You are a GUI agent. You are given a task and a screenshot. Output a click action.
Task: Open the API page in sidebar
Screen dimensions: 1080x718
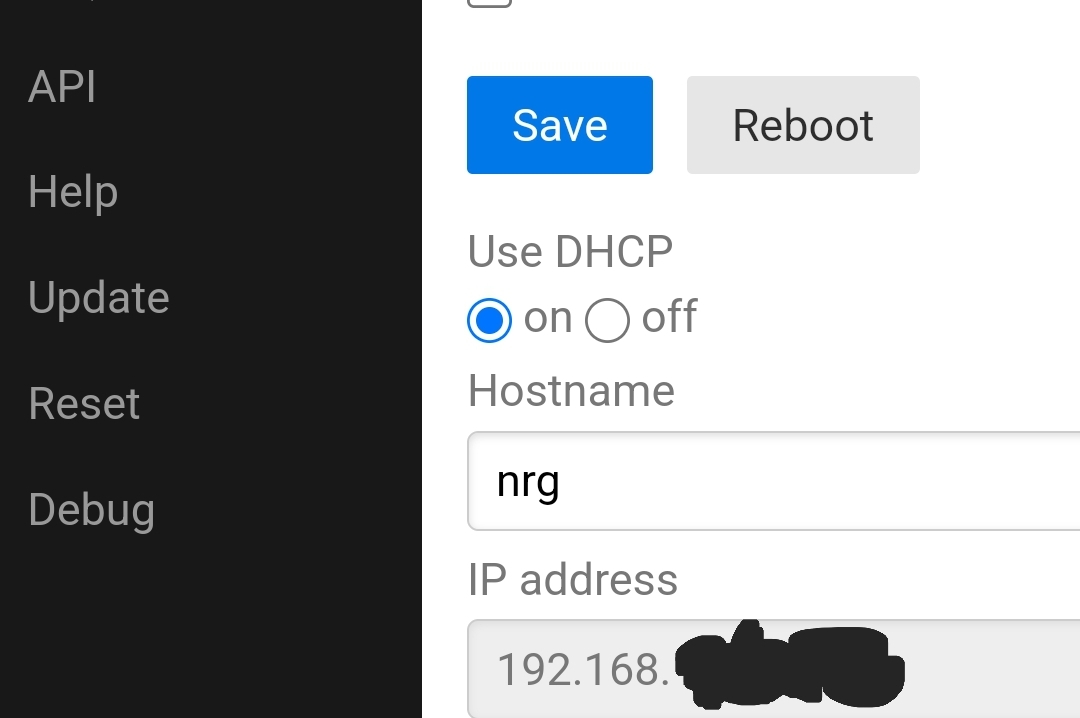(x=62, y=87)
